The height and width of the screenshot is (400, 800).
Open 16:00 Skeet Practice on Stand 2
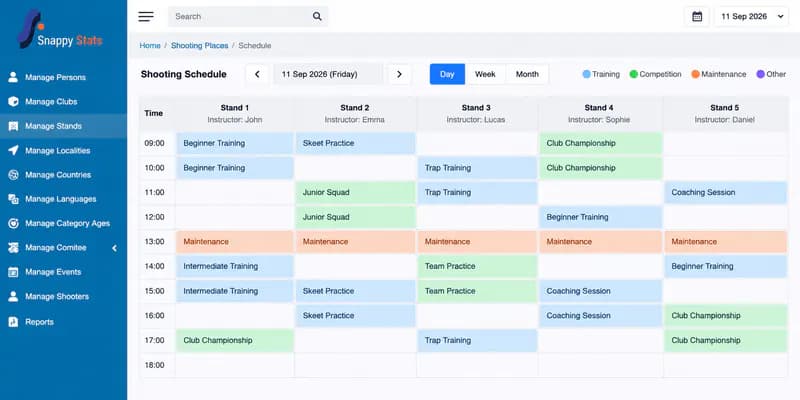point(356,315)
